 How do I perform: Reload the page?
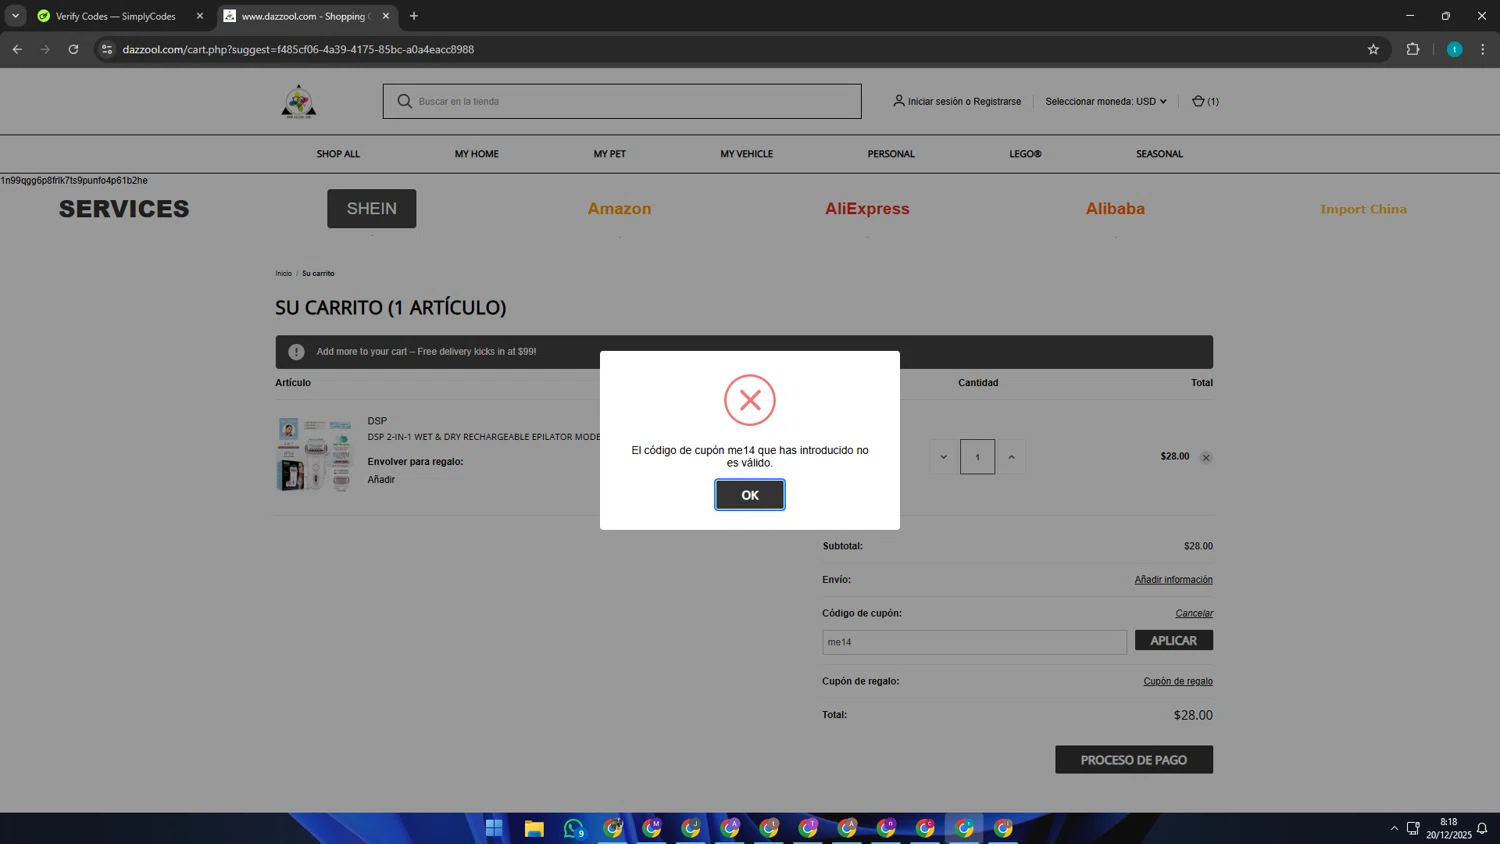pos(73,49)
